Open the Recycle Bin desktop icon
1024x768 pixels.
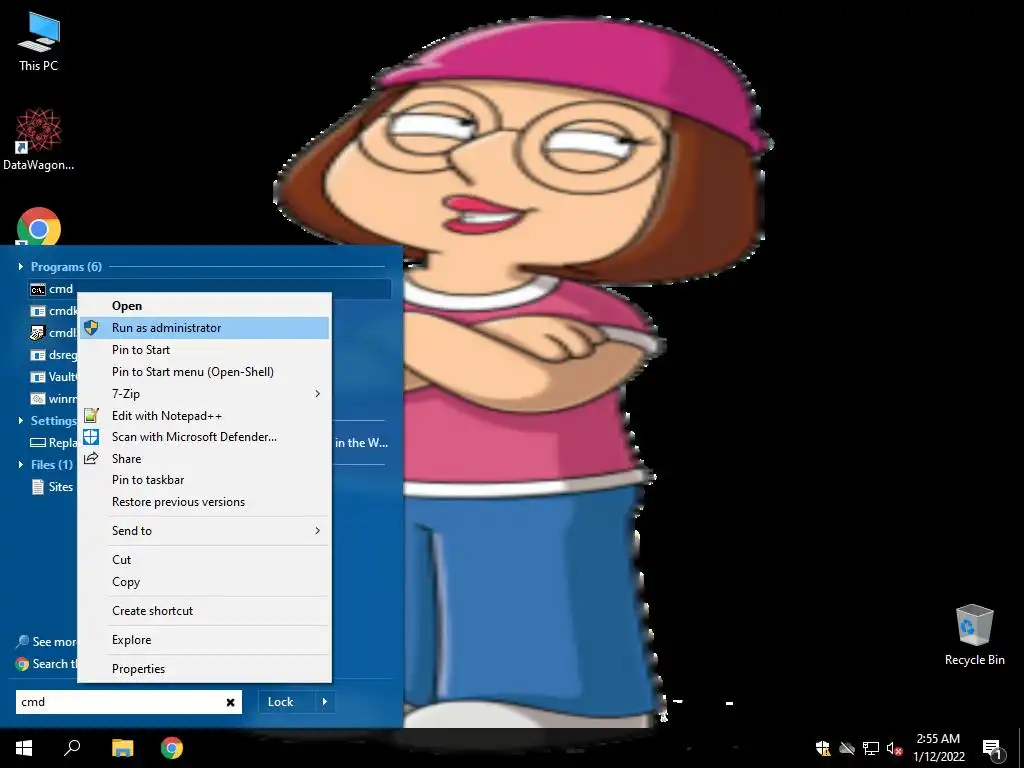click(974, 635)
